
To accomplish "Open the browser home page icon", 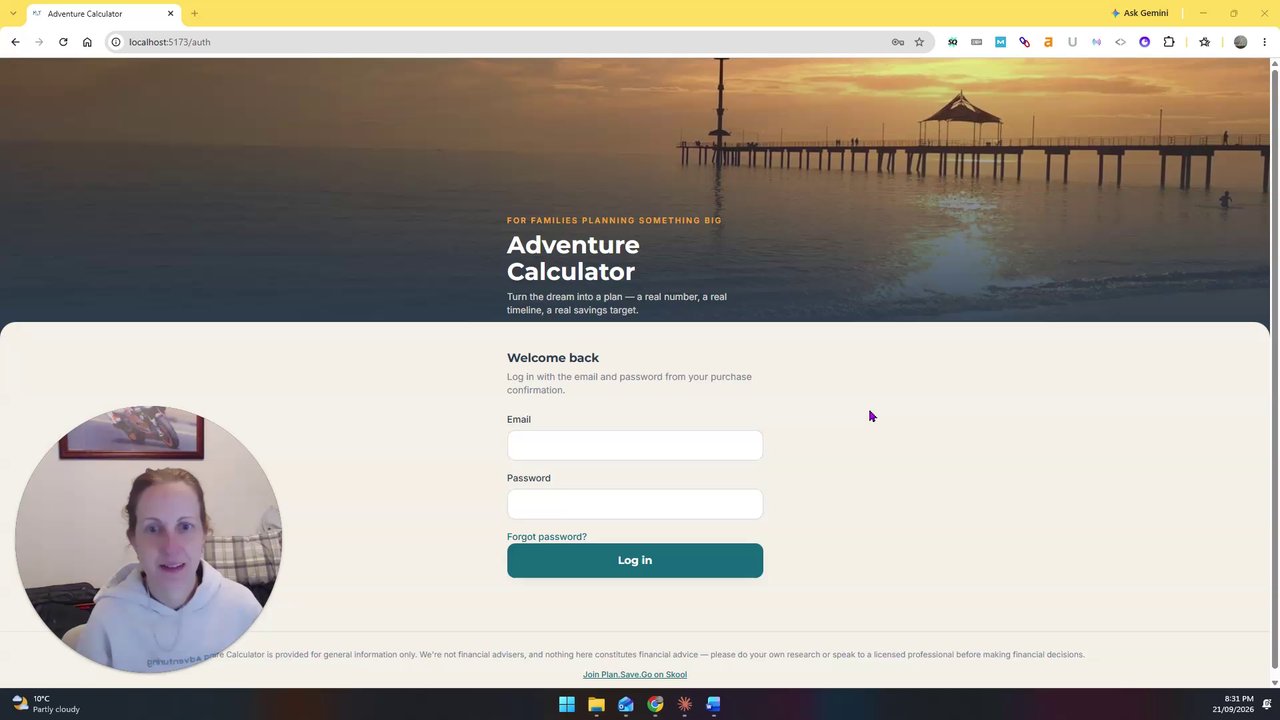I will click(x=87, y=42).
